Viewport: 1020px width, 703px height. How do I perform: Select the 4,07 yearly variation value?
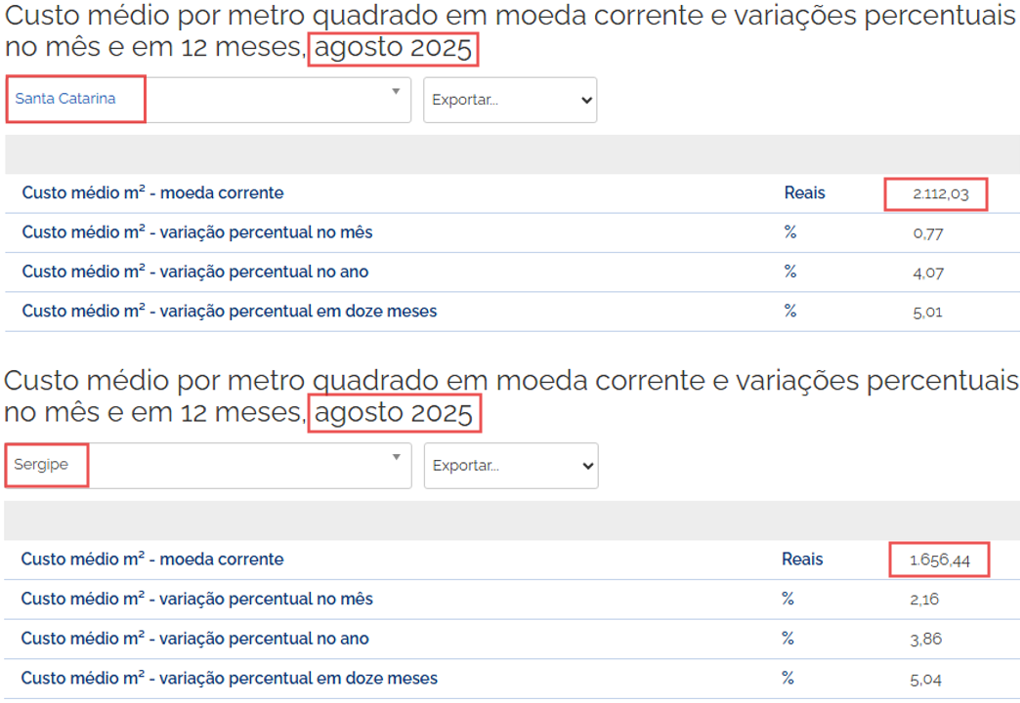click(927, 273)
